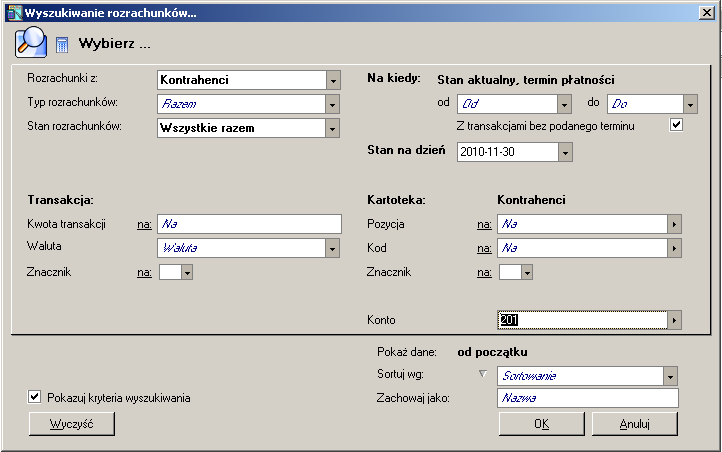This screenshot has height=452, width=722.
Task: Click the Kwota transakcji input field
Action: coord(249,224)
